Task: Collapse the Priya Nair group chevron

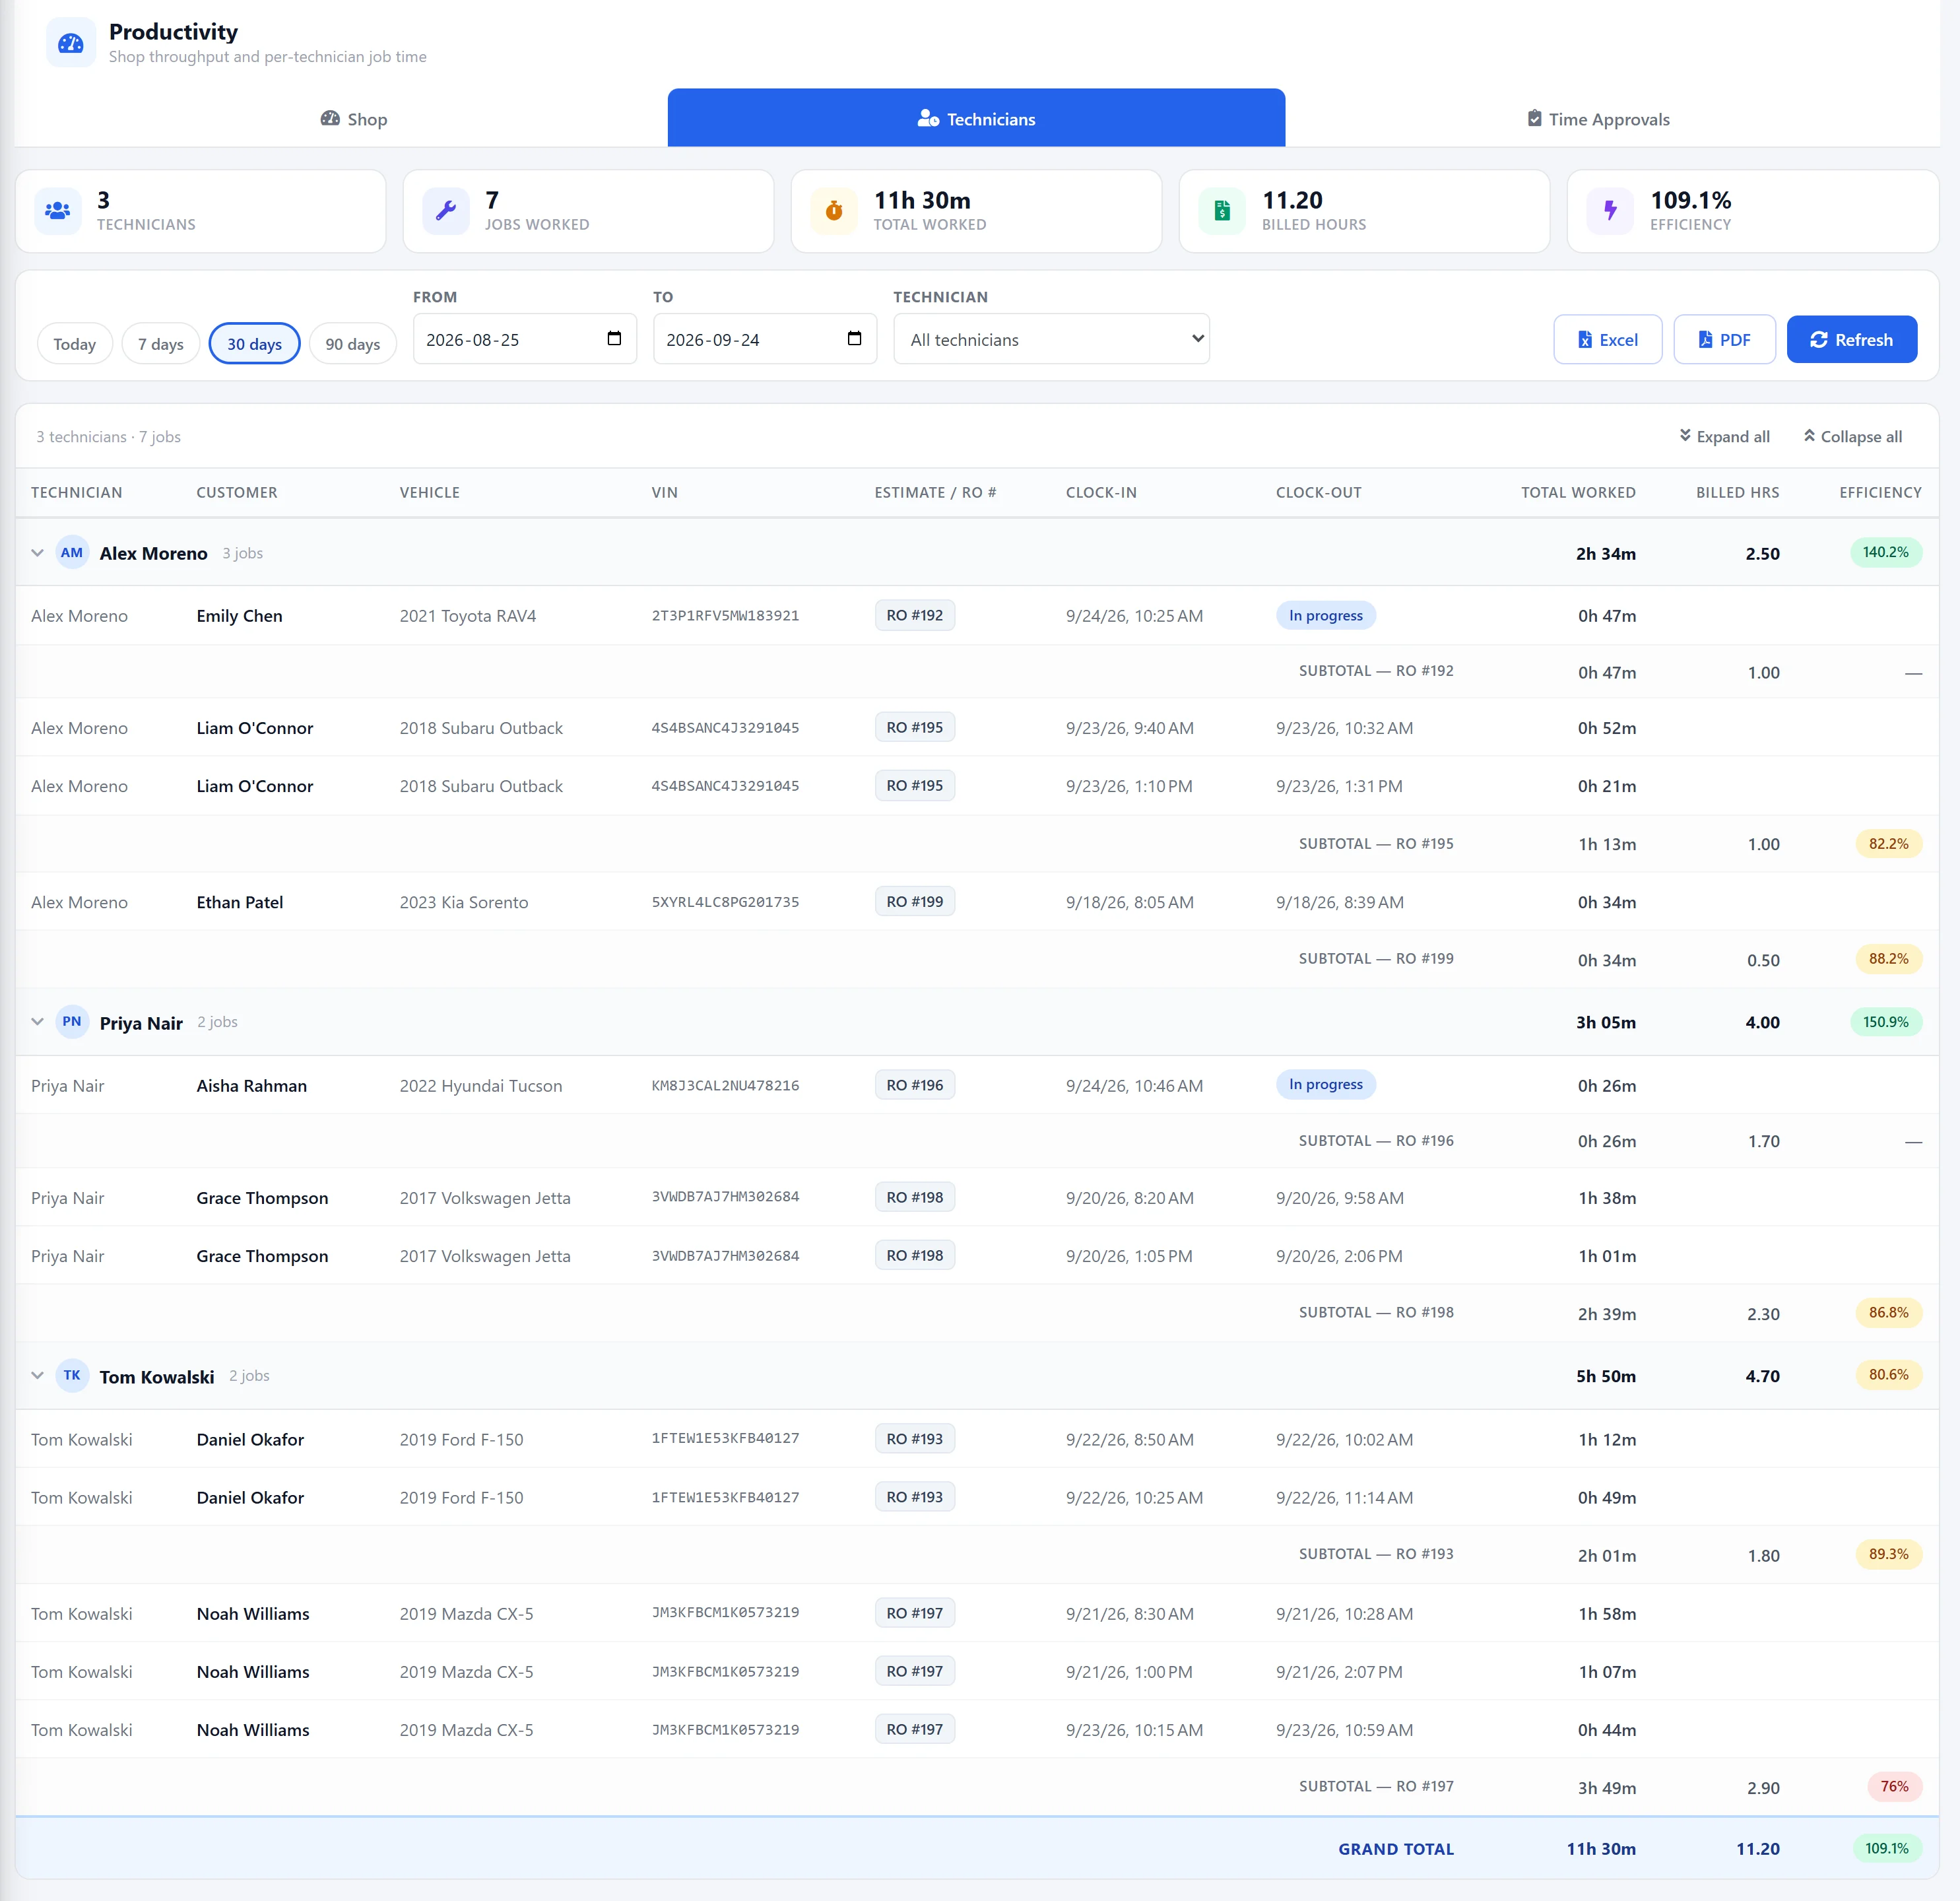Action: pyautogui.click(x=38, y=1022)
